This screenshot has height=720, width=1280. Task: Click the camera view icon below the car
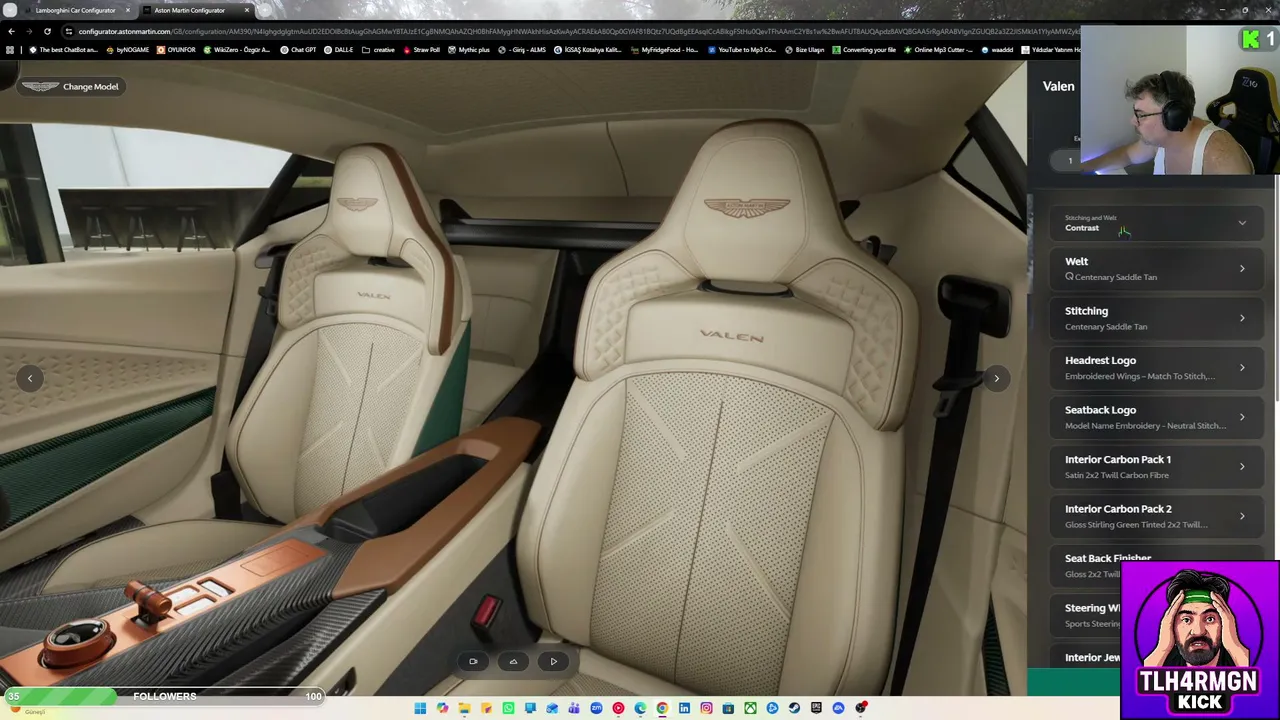(x=473, y=661)
